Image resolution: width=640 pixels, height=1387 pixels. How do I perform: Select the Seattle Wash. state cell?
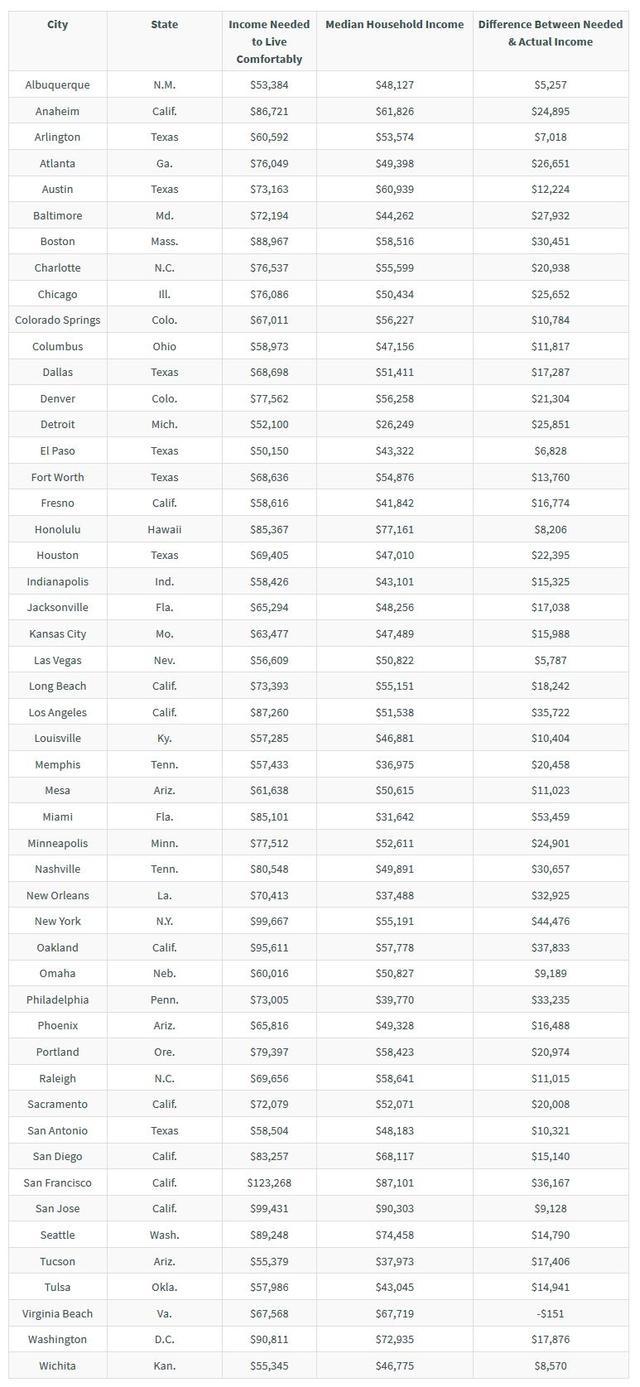click(x=164, y=1235)
